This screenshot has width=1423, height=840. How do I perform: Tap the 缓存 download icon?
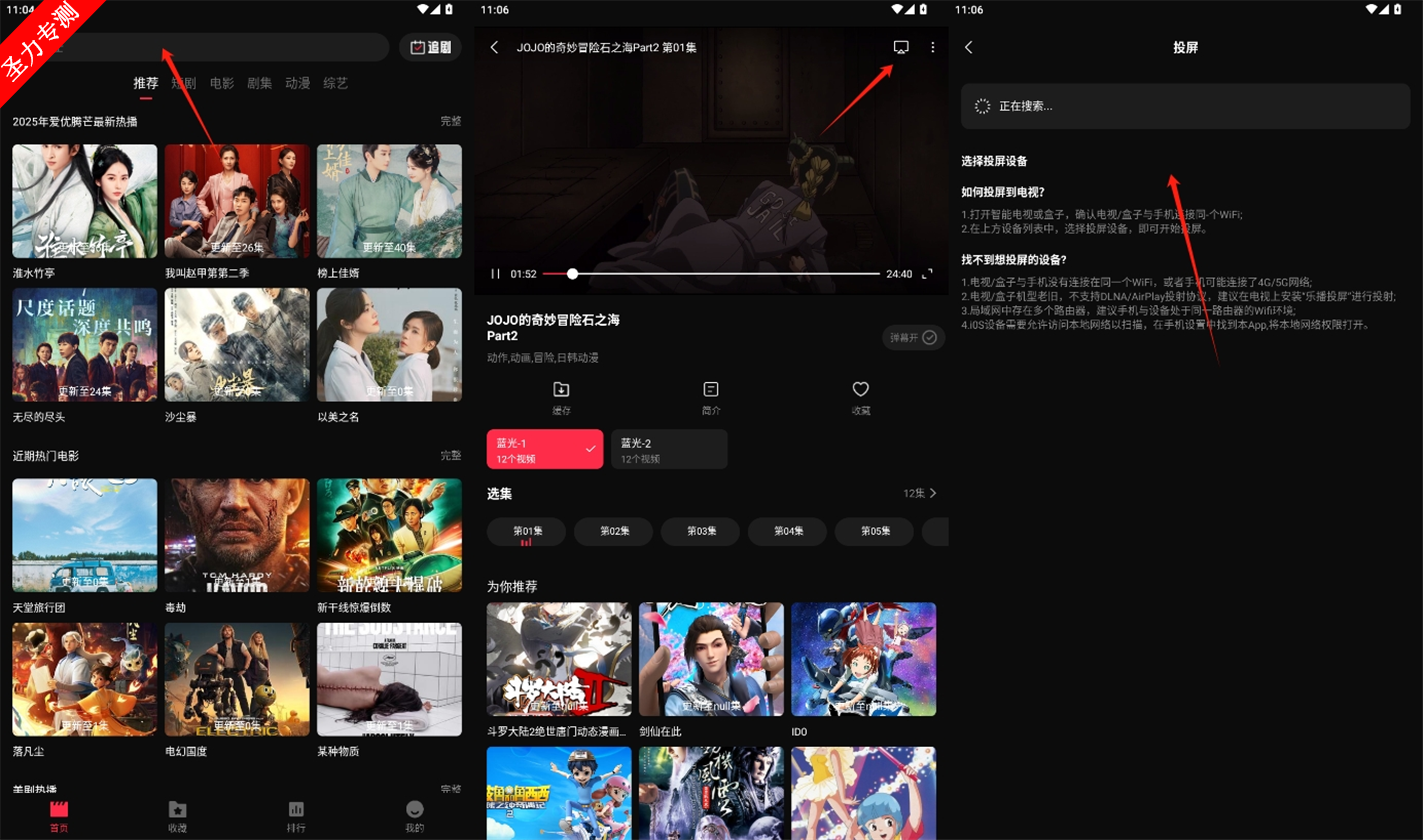point(561,389)
